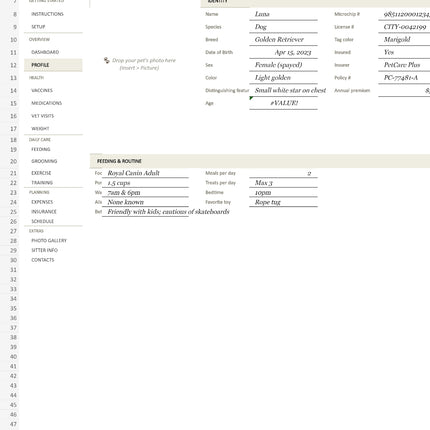The height and width of the screenshot is (430, 430).
Task: Select the walk times field 7am & 6pm
Action: tap(145, 192)
